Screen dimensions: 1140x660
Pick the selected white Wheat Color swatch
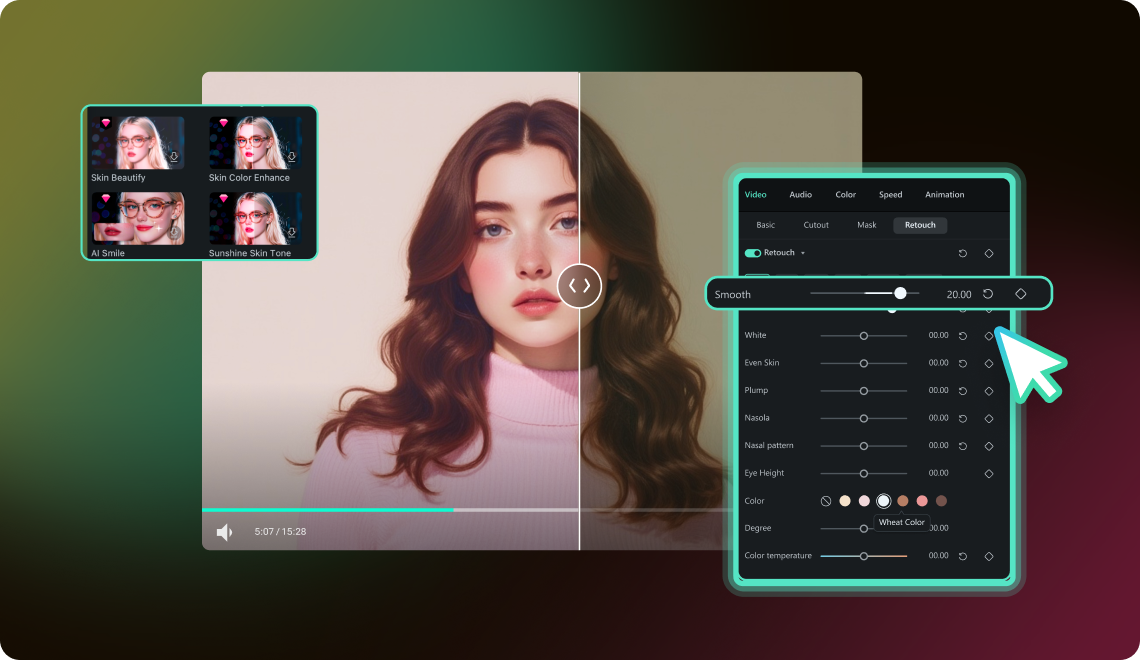[x=883, y=501]
